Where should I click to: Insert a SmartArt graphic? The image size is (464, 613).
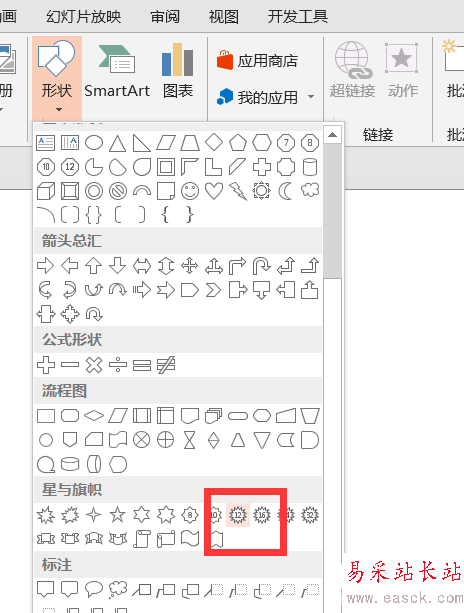(117, 72)
